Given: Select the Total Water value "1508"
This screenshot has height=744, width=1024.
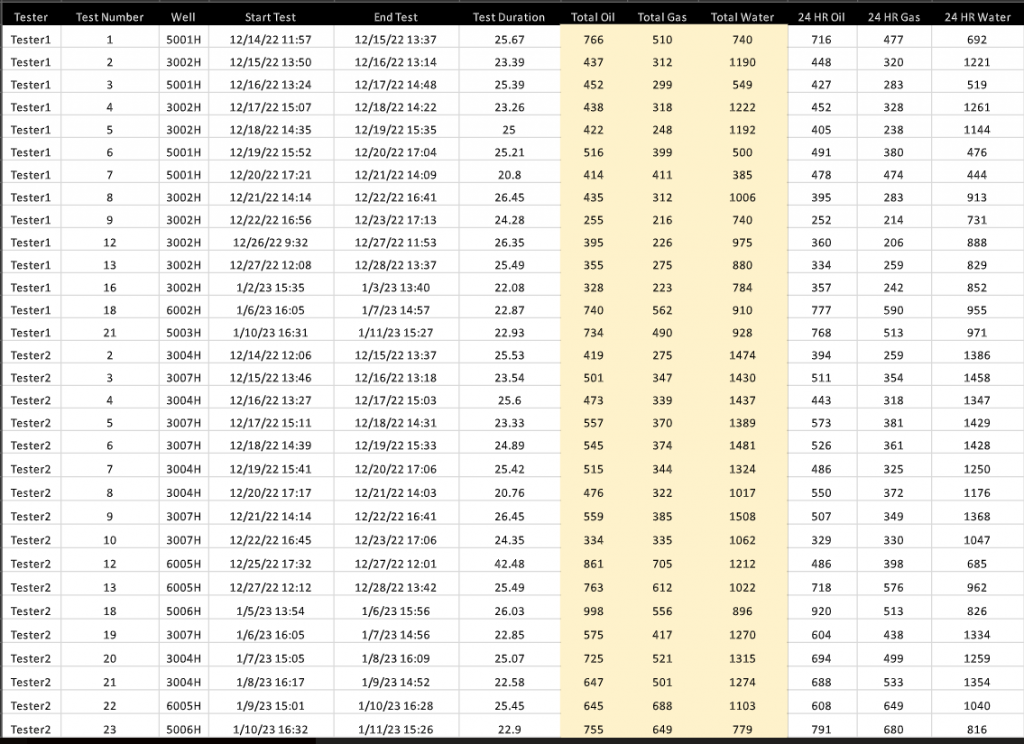Looking at the screenshot, I should point(743,517).
